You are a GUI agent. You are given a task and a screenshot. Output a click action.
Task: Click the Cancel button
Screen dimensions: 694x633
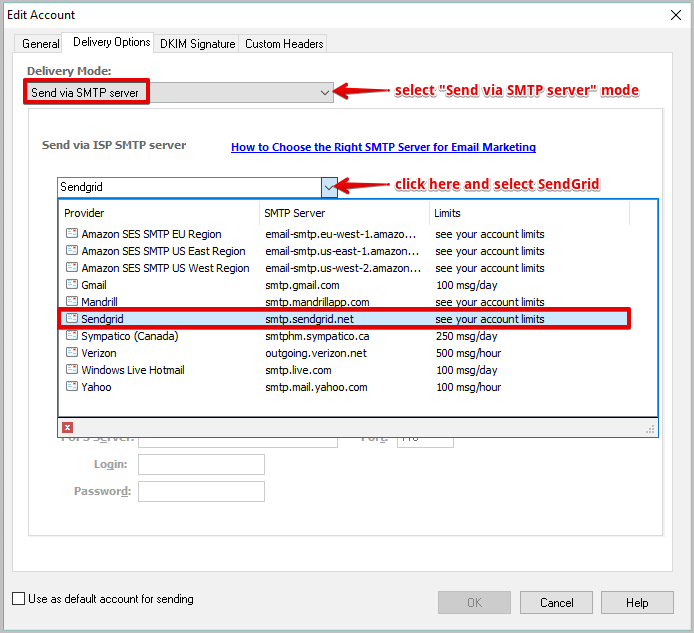(556, 602)
